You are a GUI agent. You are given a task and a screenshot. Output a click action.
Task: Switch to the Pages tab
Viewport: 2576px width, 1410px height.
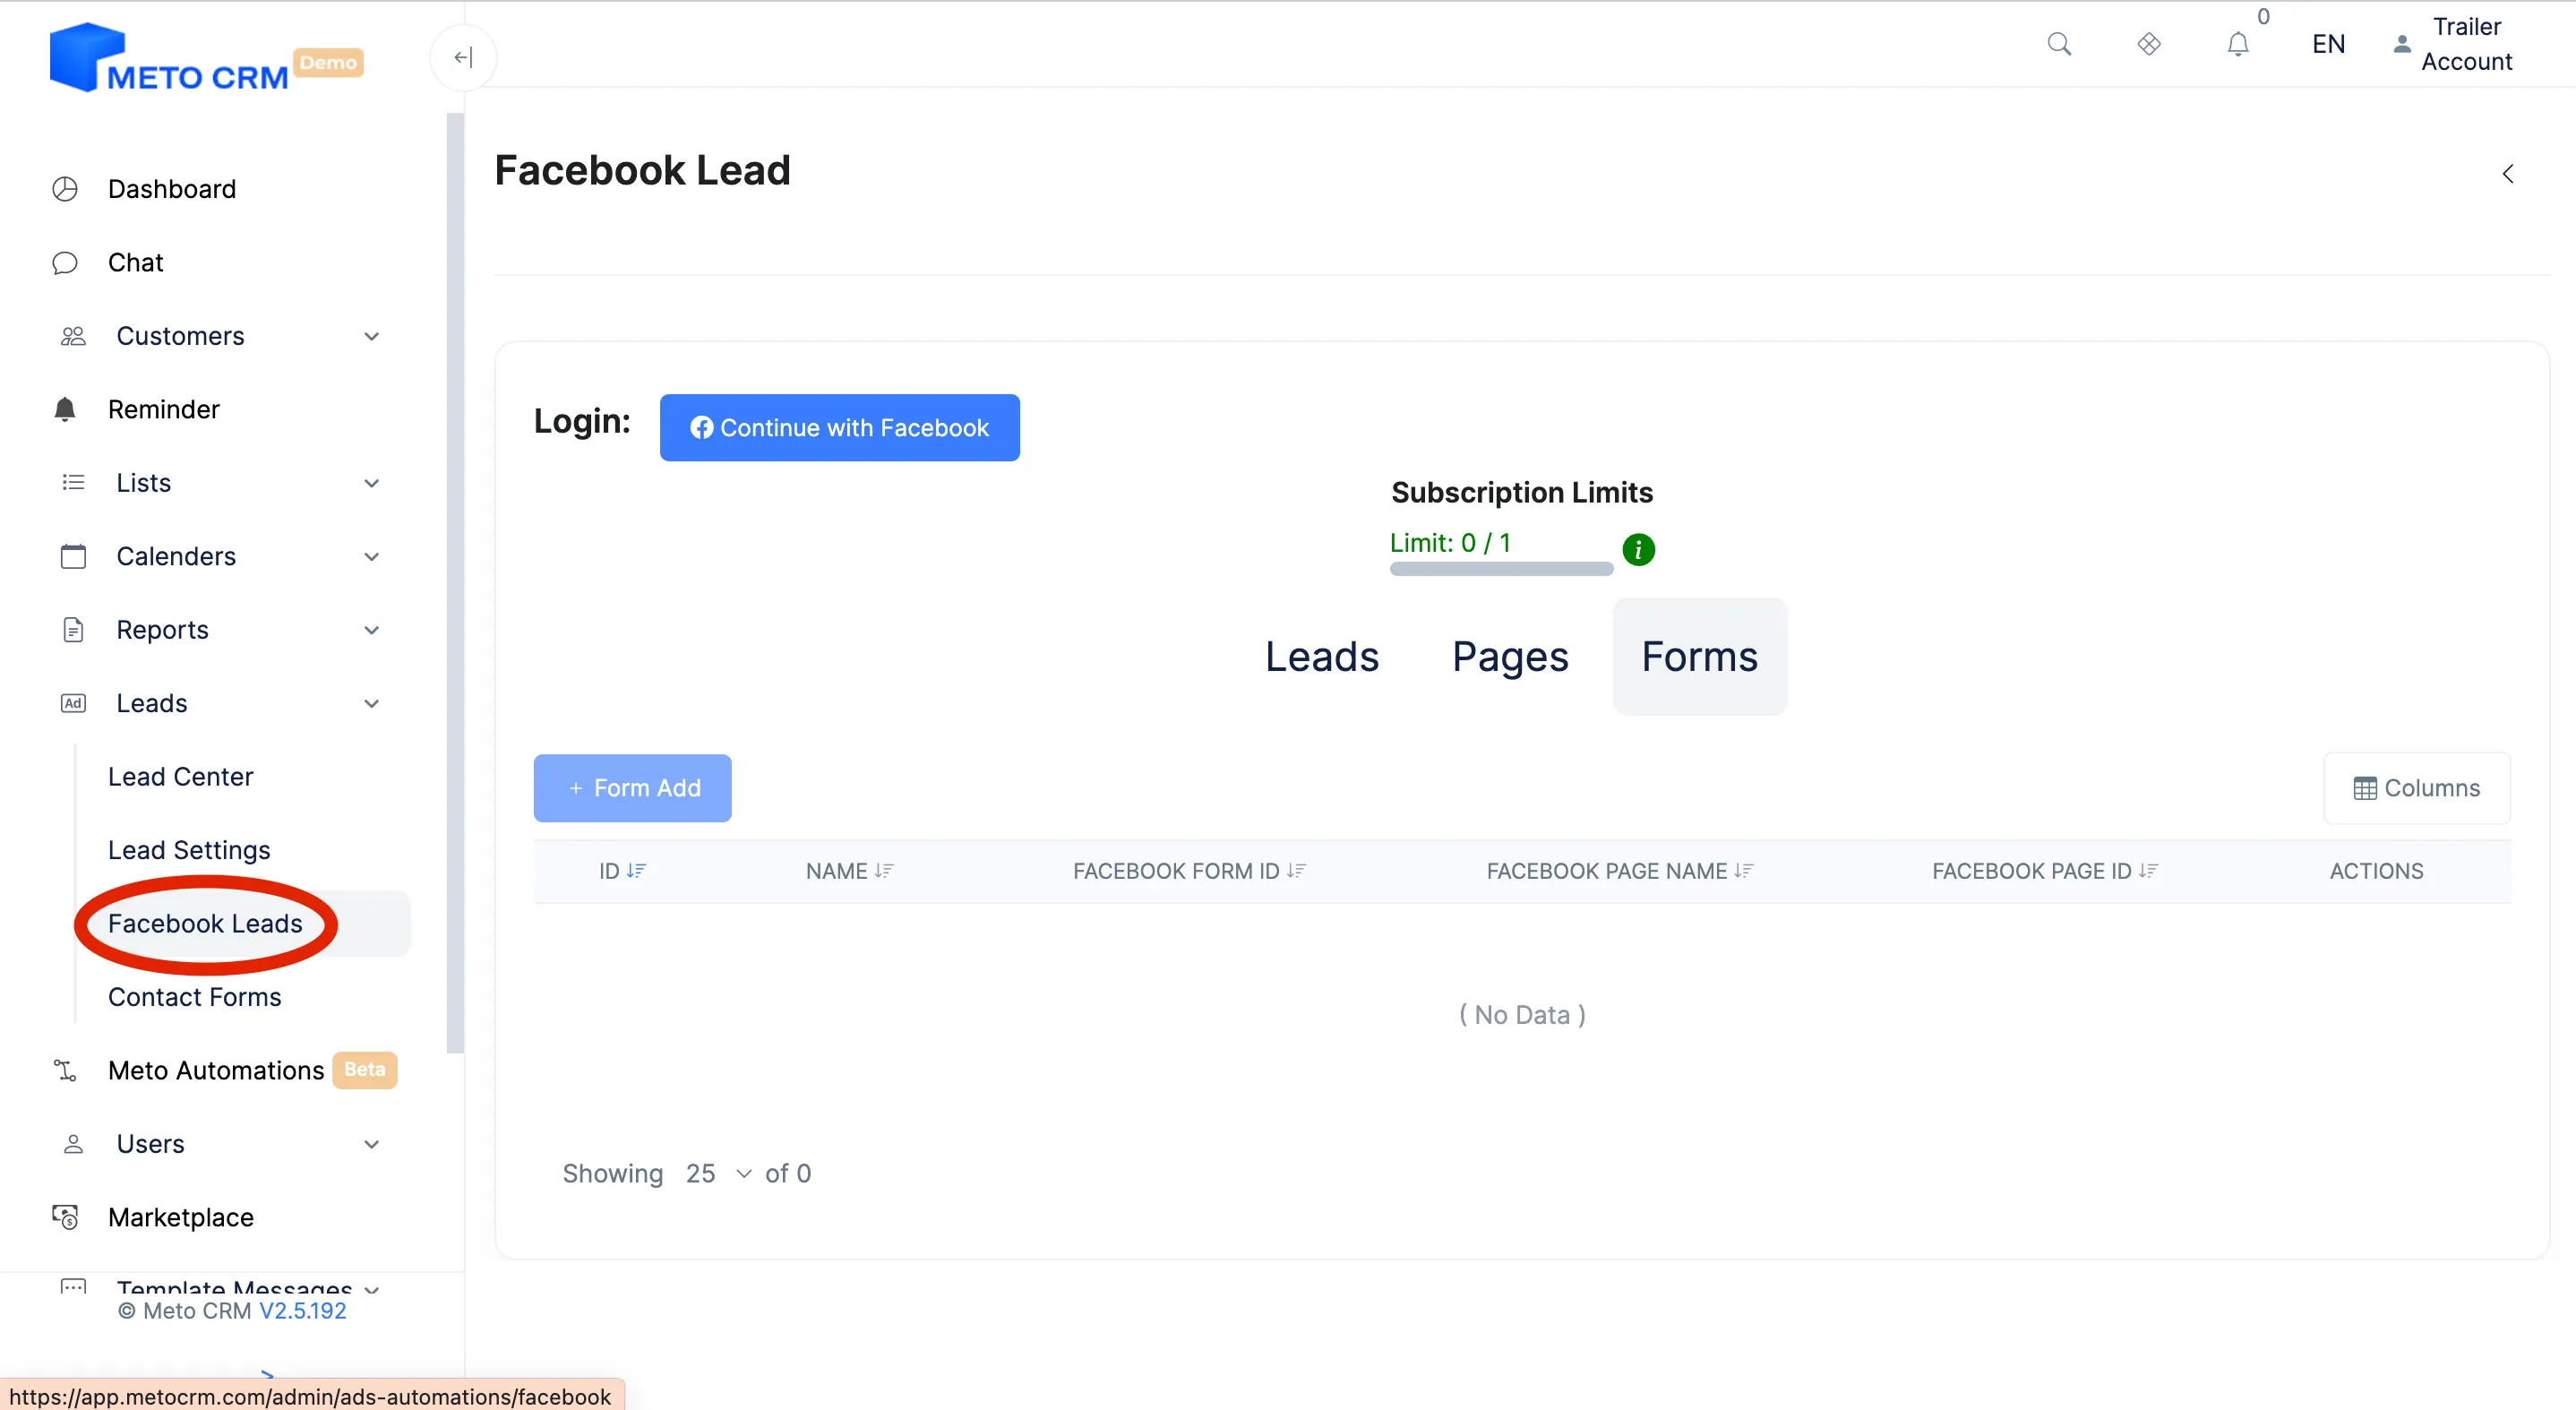(x=1510, y=657)
